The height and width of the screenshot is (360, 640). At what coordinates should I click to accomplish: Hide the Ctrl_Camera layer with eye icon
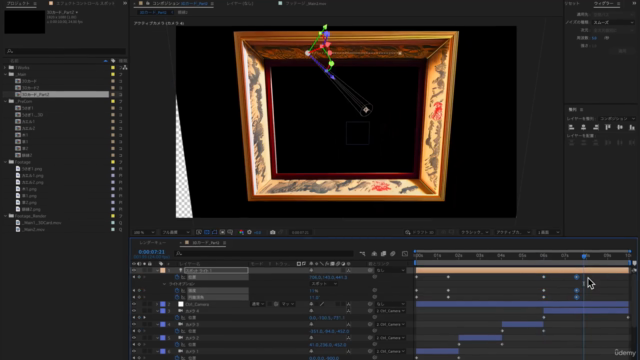click(x=134, y=304)
